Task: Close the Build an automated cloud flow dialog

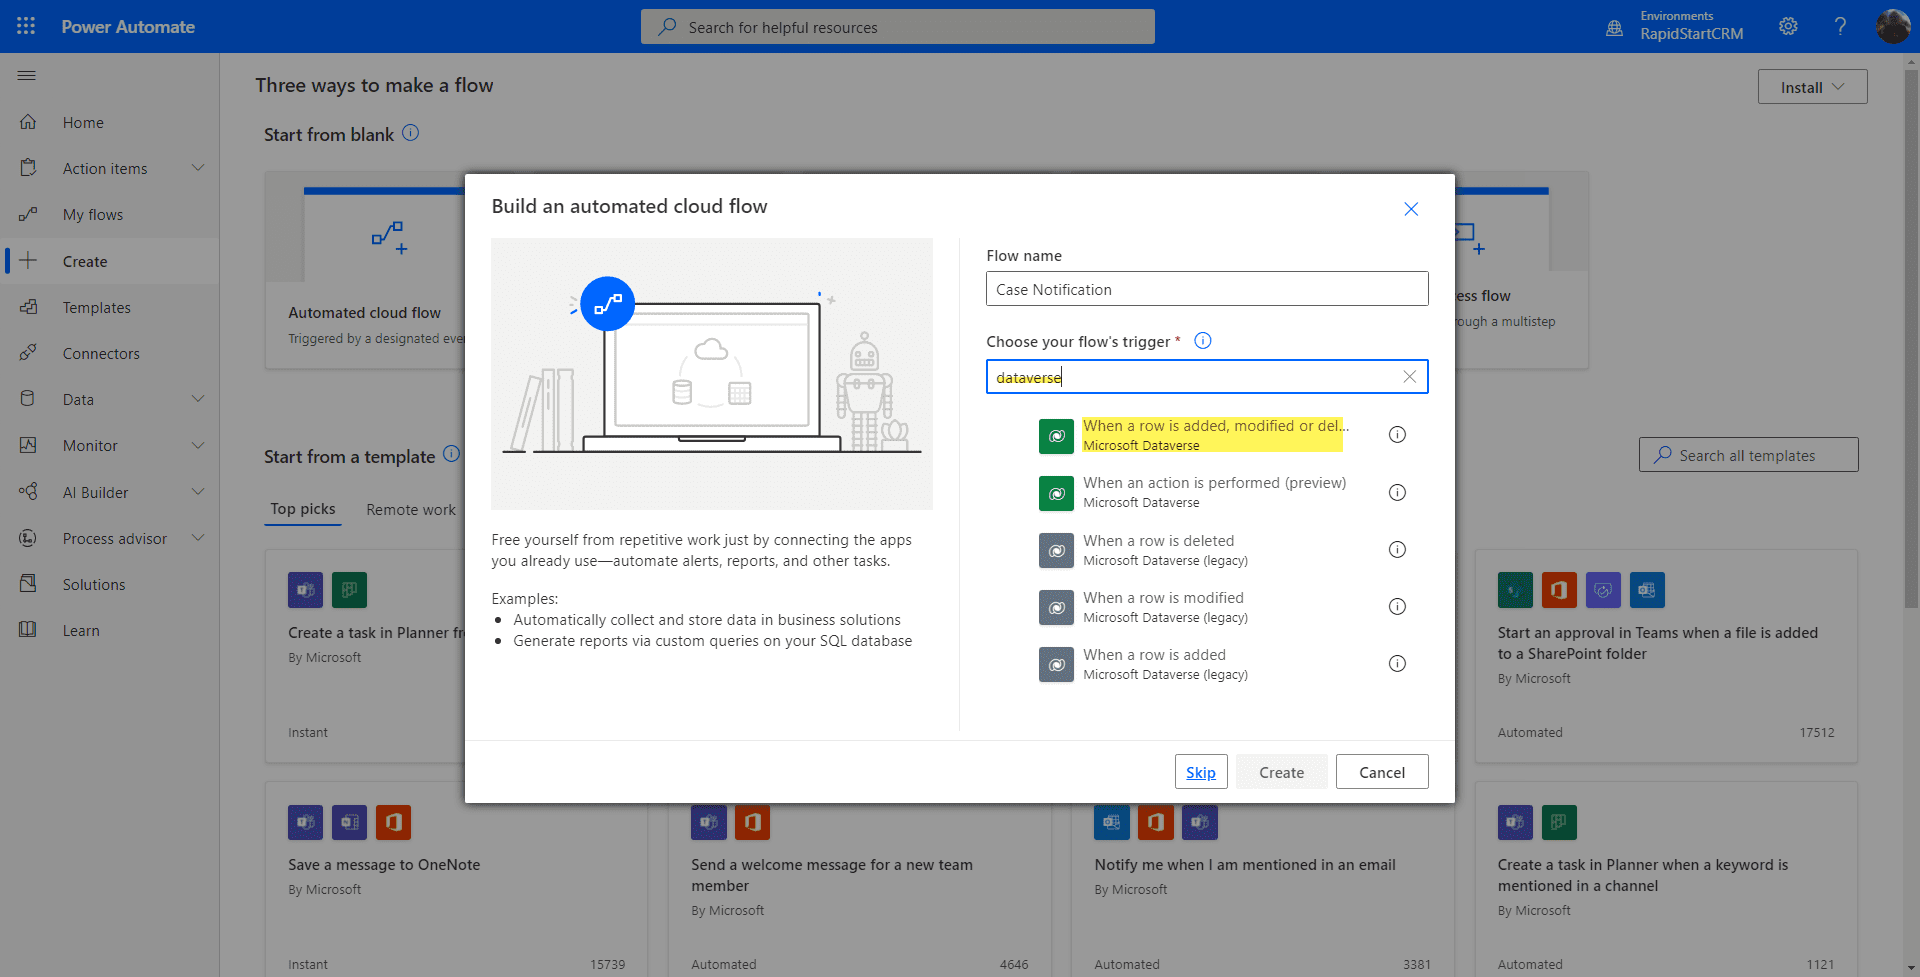Action: click(1410, 209)
